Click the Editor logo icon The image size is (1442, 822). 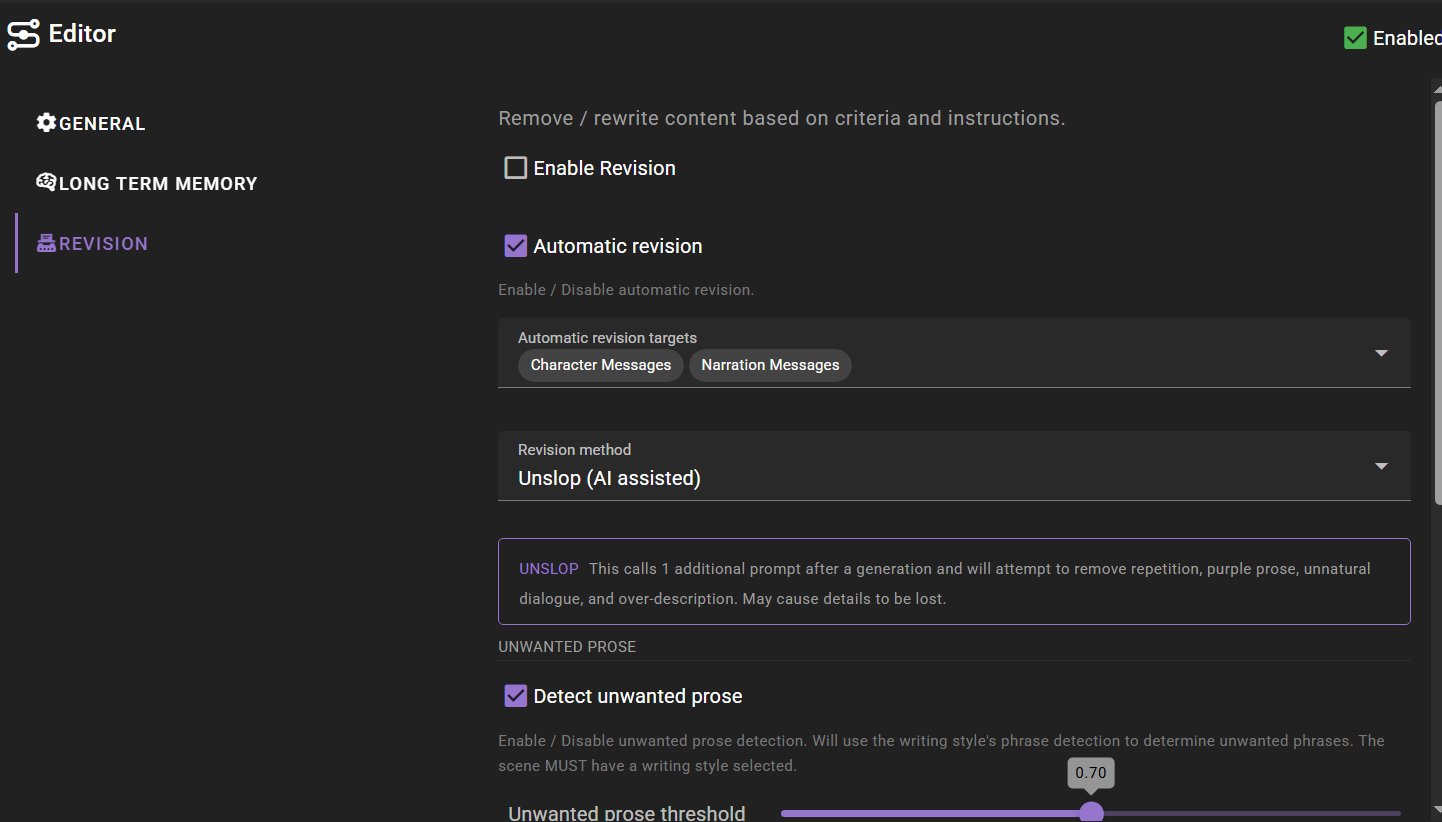point(23,34)
